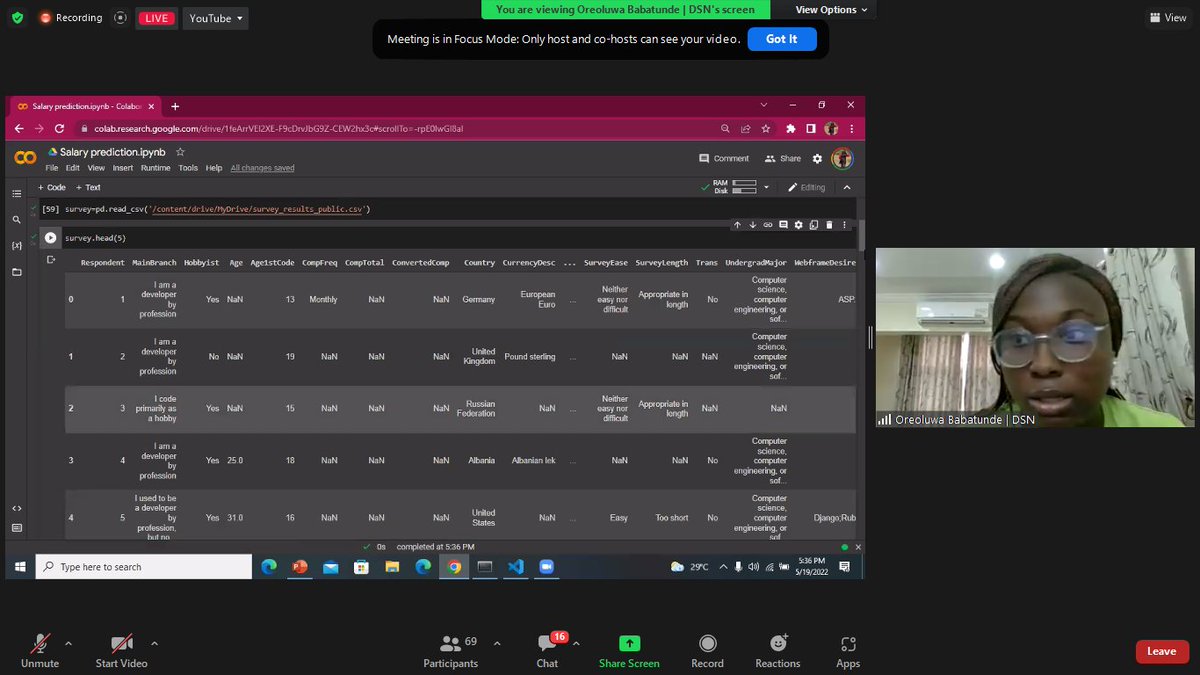The width and height of the screenshot is (1200, 675).
Task: Unmute microphone in Zoom
Action: (40, 651)
